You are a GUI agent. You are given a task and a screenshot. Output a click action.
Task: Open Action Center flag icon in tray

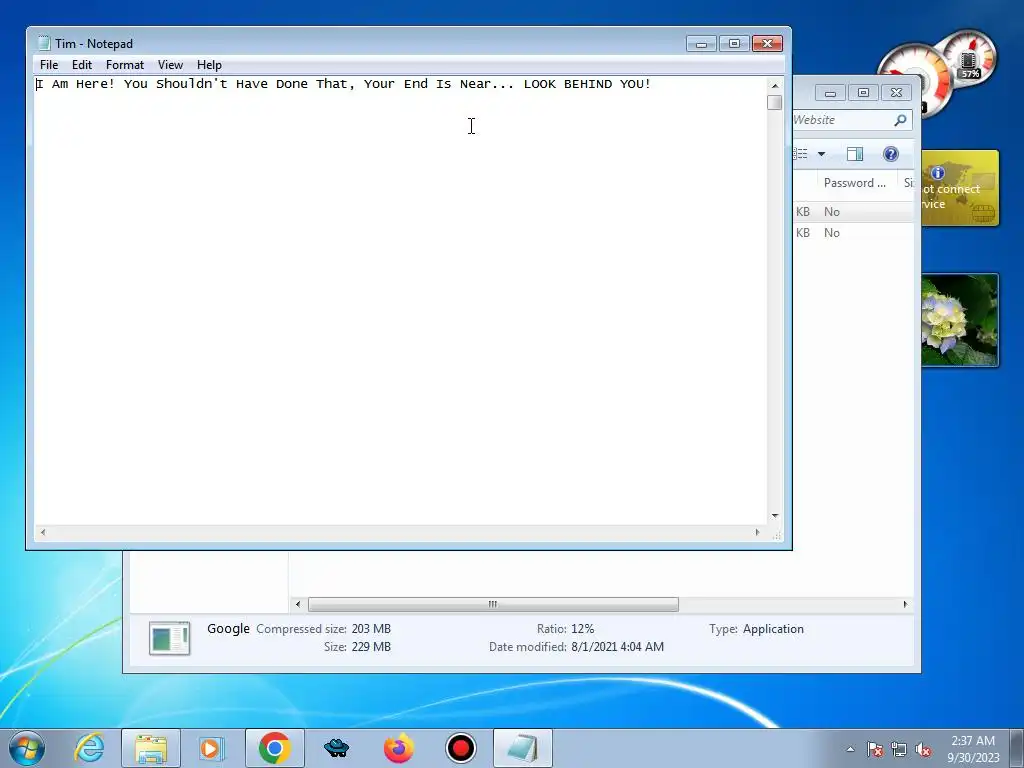[875, 749]
